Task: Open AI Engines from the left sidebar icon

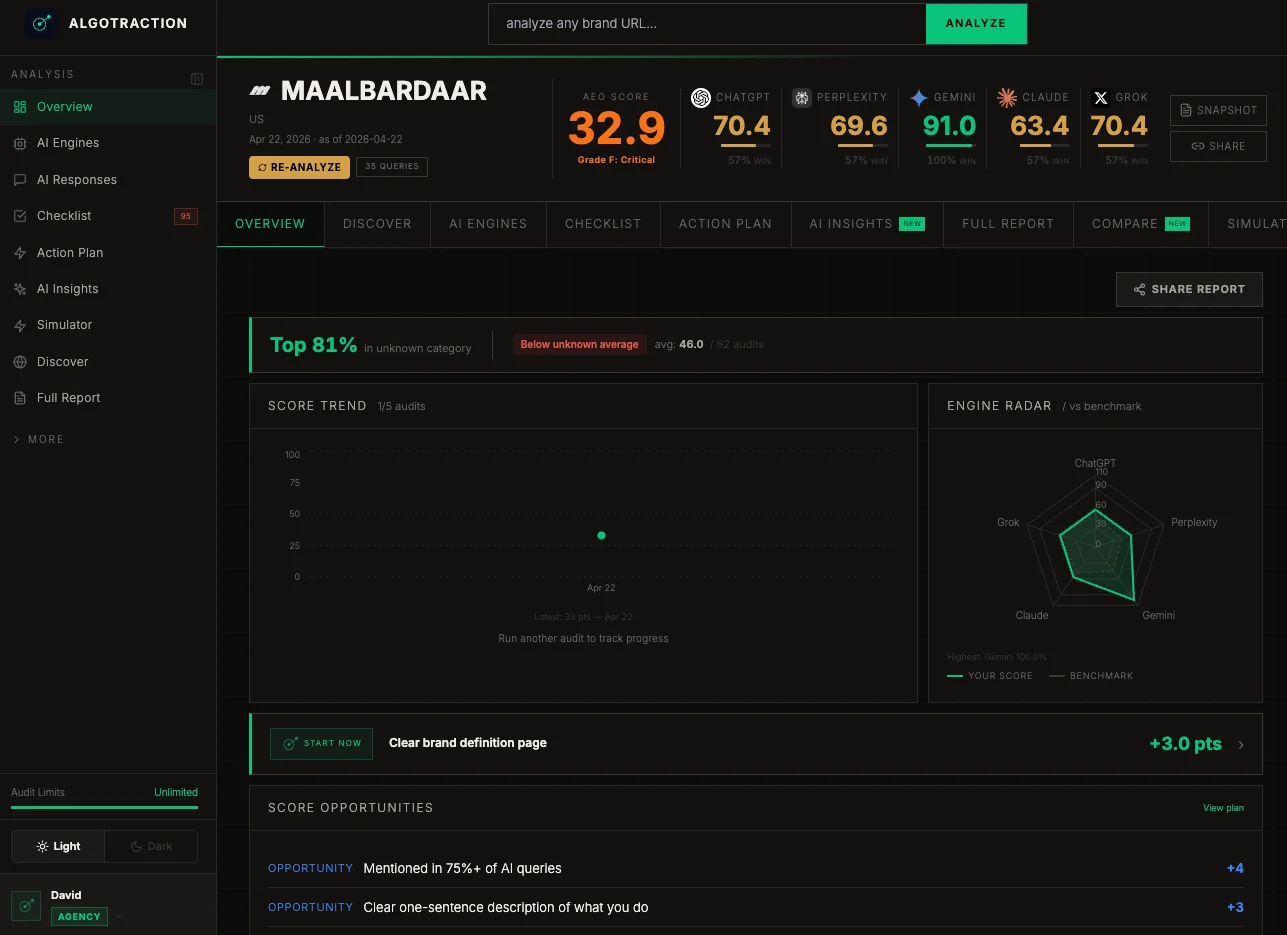Action: 20,143
